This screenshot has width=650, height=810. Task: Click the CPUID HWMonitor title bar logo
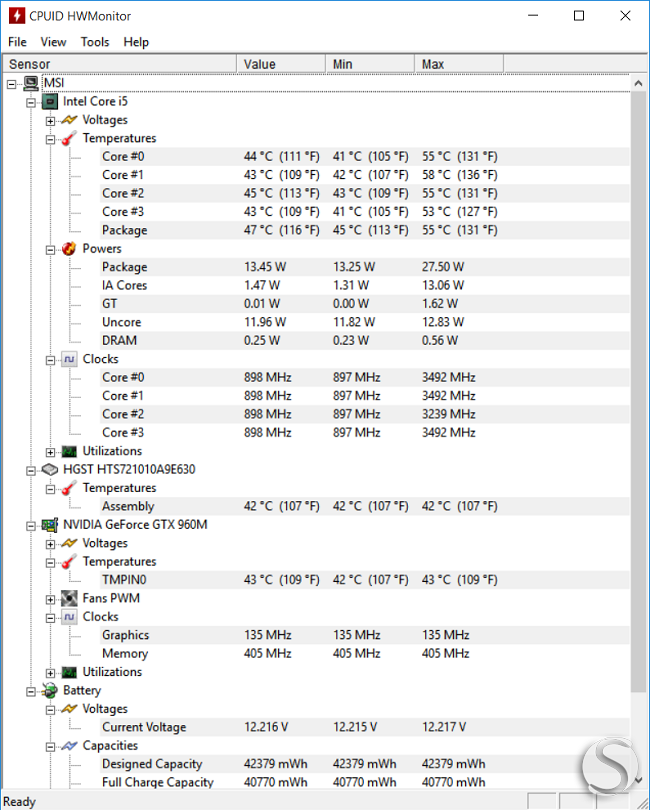17,15
